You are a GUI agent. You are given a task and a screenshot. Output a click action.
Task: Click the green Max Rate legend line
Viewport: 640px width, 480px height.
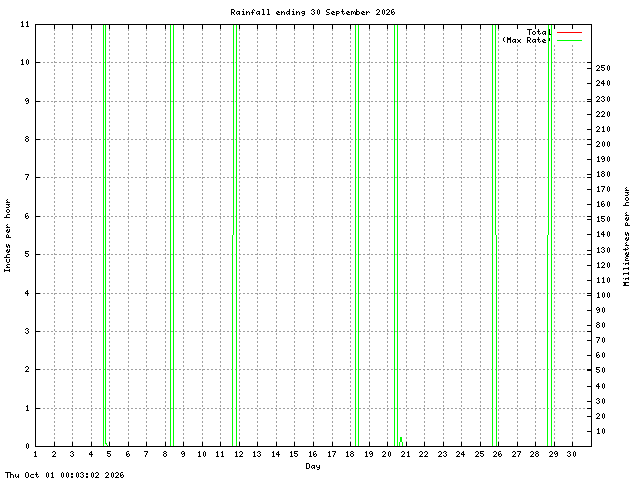click(x=569, y=40)
